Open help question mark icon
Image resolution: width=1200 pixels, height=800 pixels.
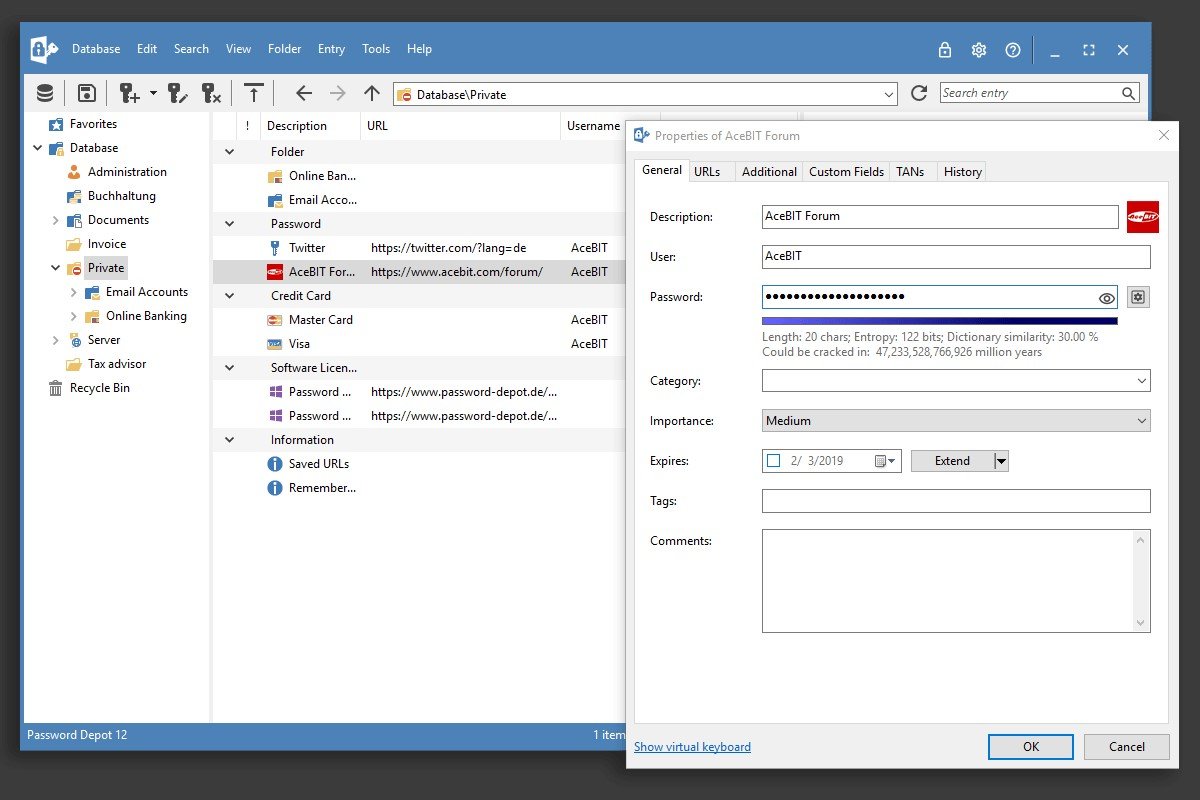click(x=1013, y=49)
